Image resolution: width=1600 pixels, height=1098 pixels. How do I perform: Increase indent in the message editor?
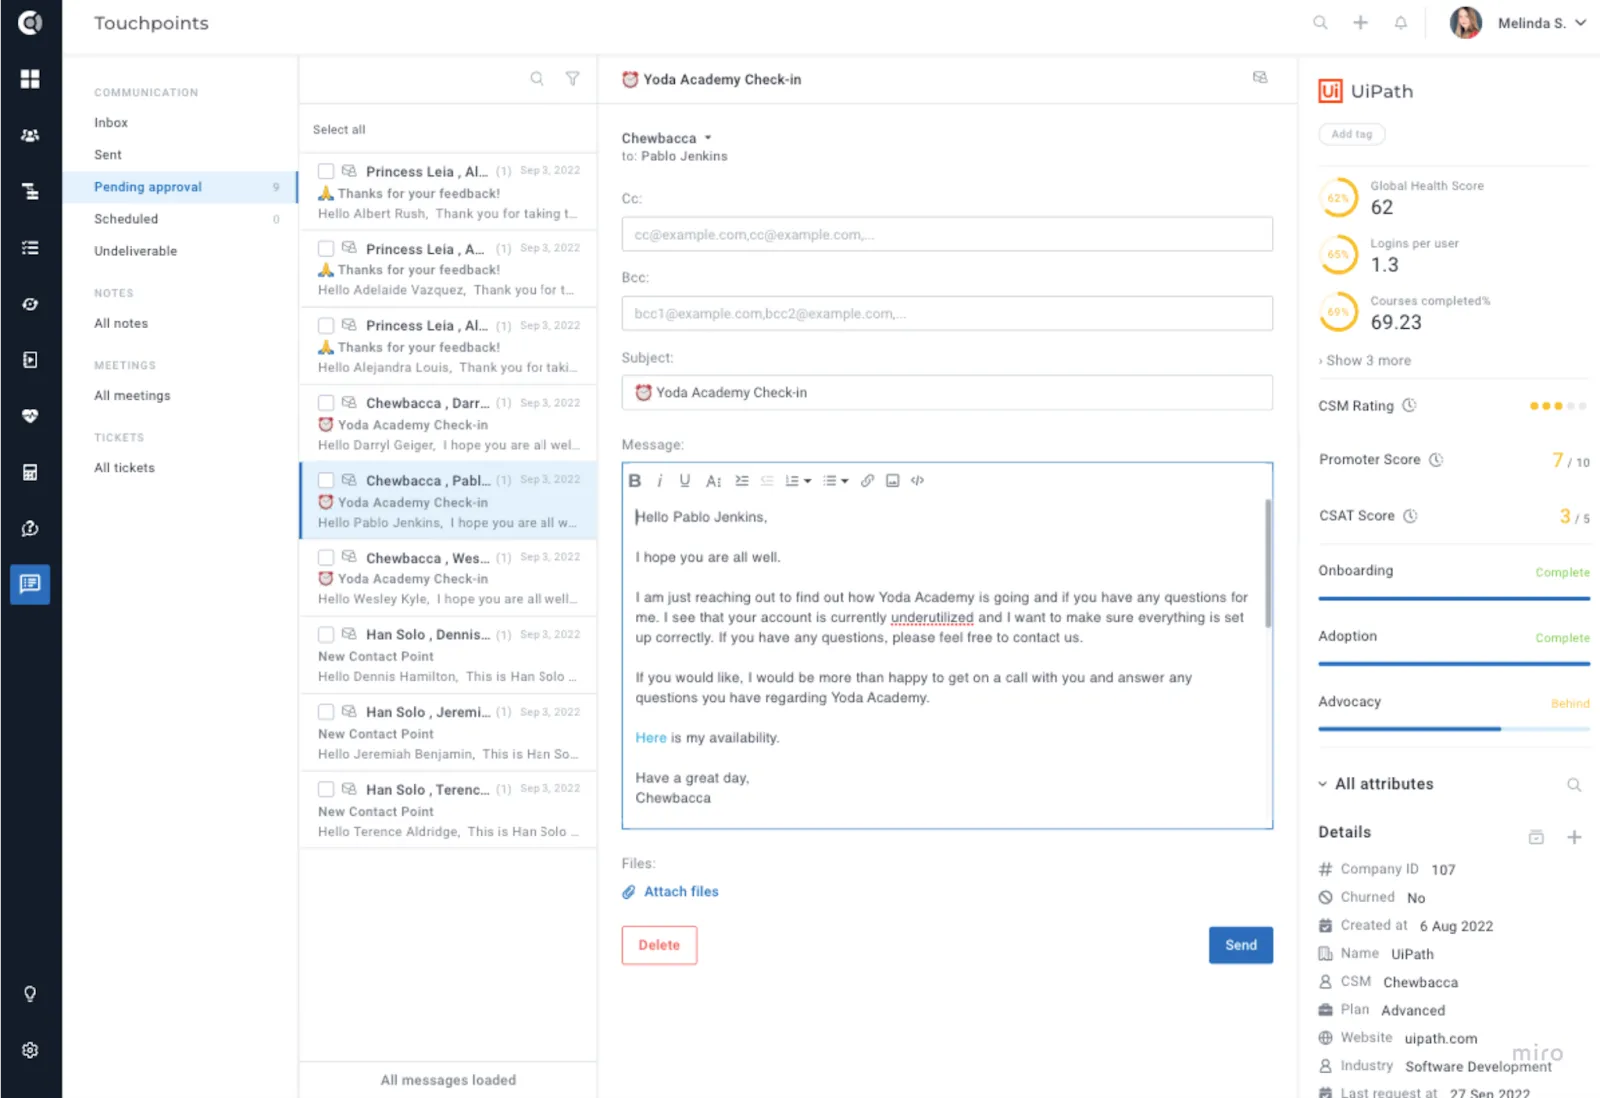(x=742, y=481)
